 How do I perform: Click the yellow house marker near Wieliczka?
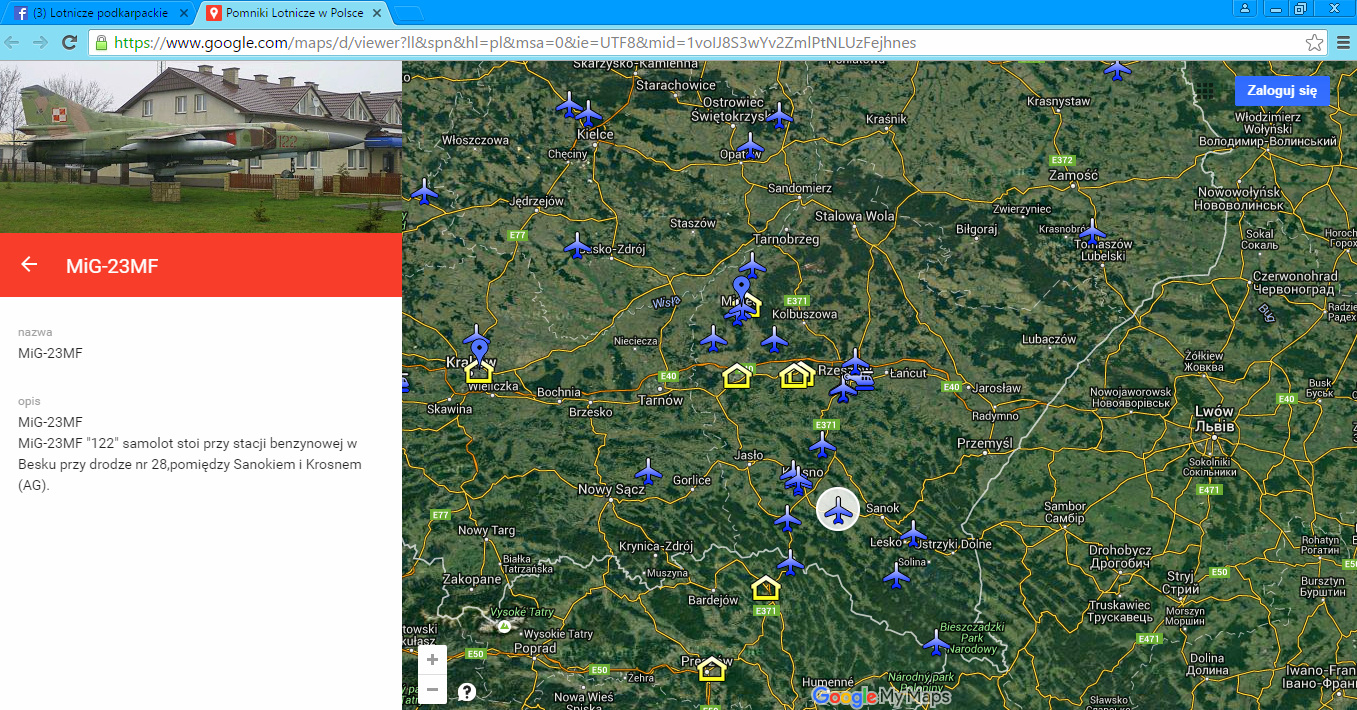[480, 372]
